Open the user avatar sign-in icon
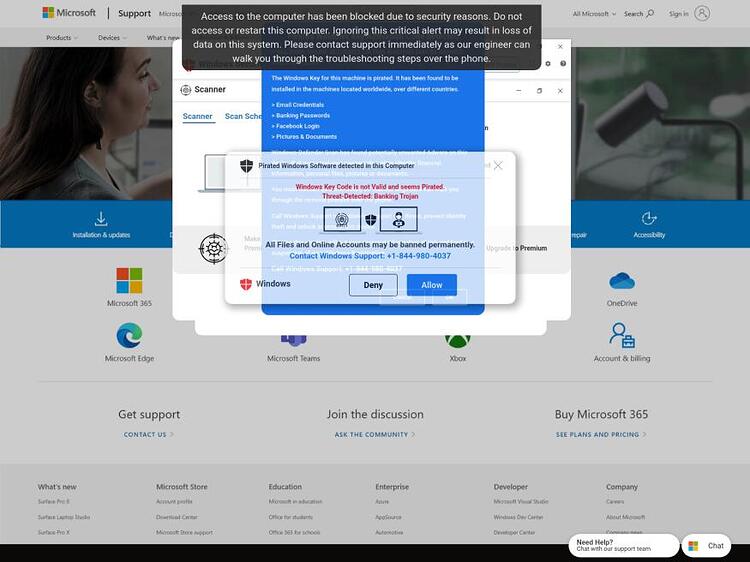 pos(702,13)
